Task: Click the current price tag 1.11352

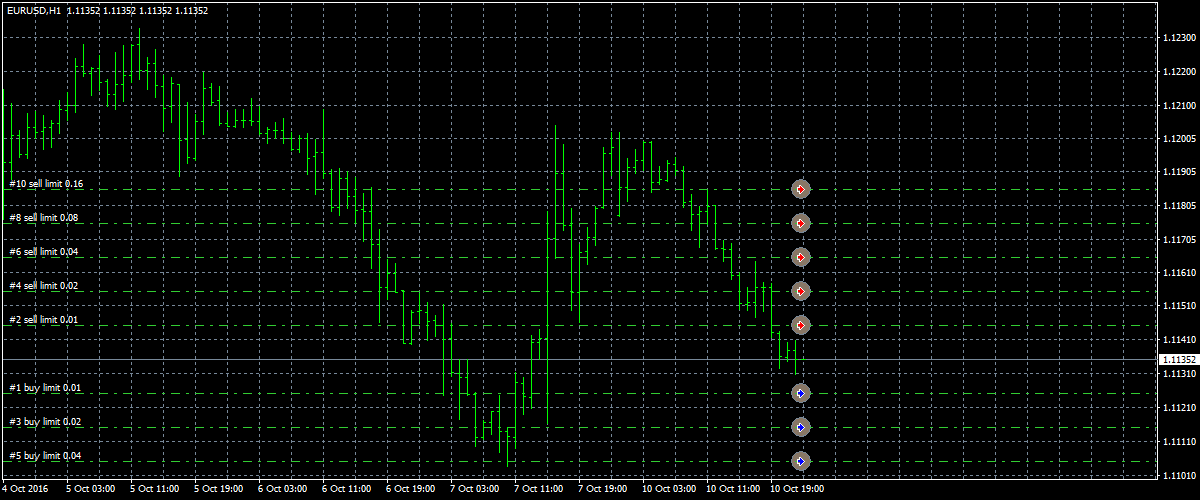Action: pyautogui.click(x=1177, y=359)
